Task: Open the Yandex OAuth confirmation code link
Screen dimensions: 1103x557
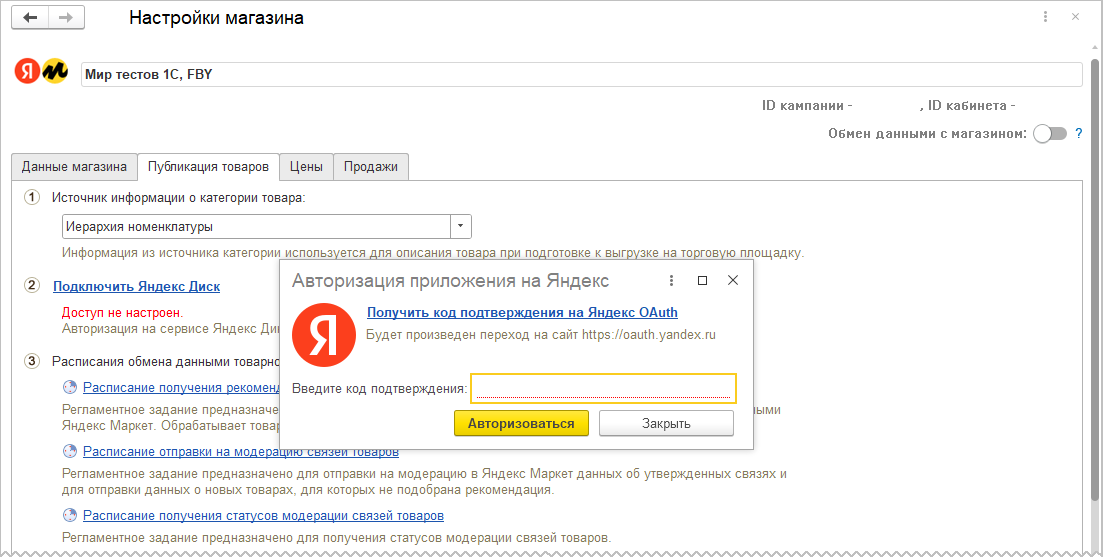Action: [x=524, y=312]
